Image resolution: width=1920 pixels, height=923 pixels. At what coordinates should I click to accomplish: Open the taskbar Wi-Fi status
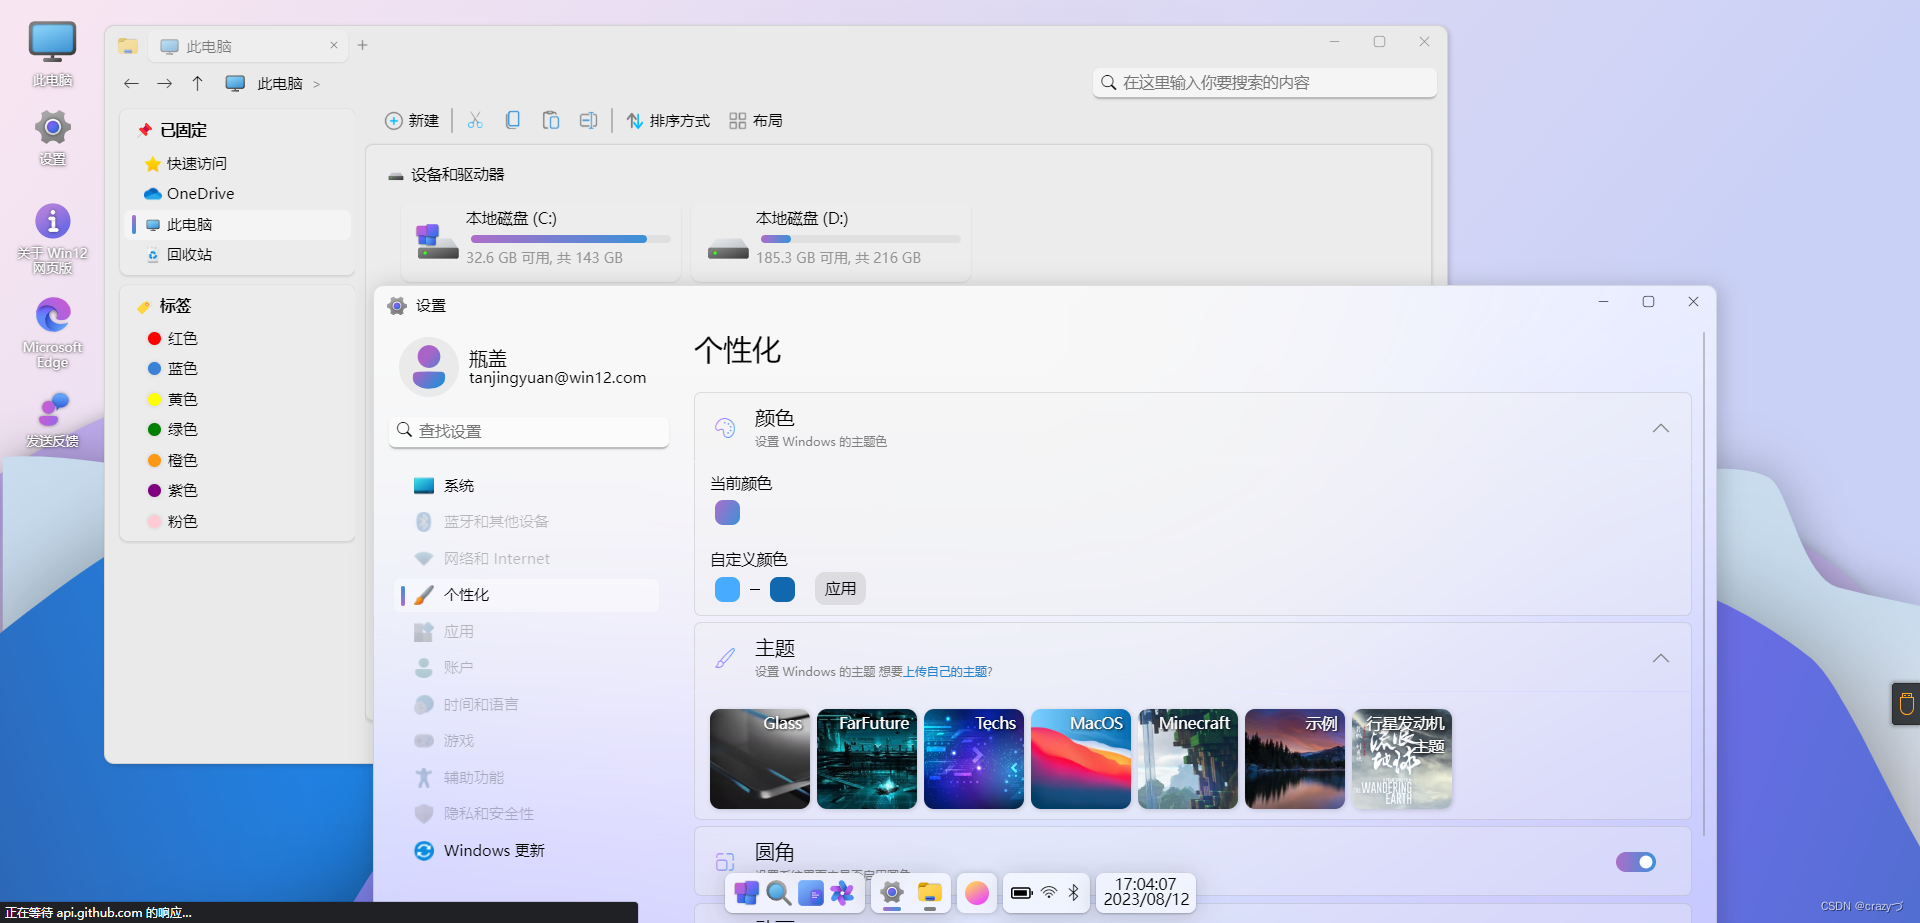pos(1049,893)
